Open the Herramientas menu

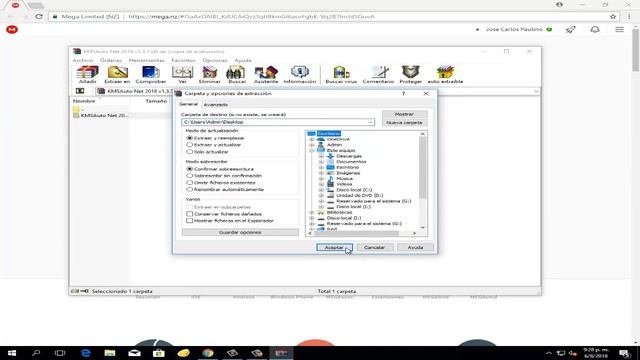click(147, 60)
